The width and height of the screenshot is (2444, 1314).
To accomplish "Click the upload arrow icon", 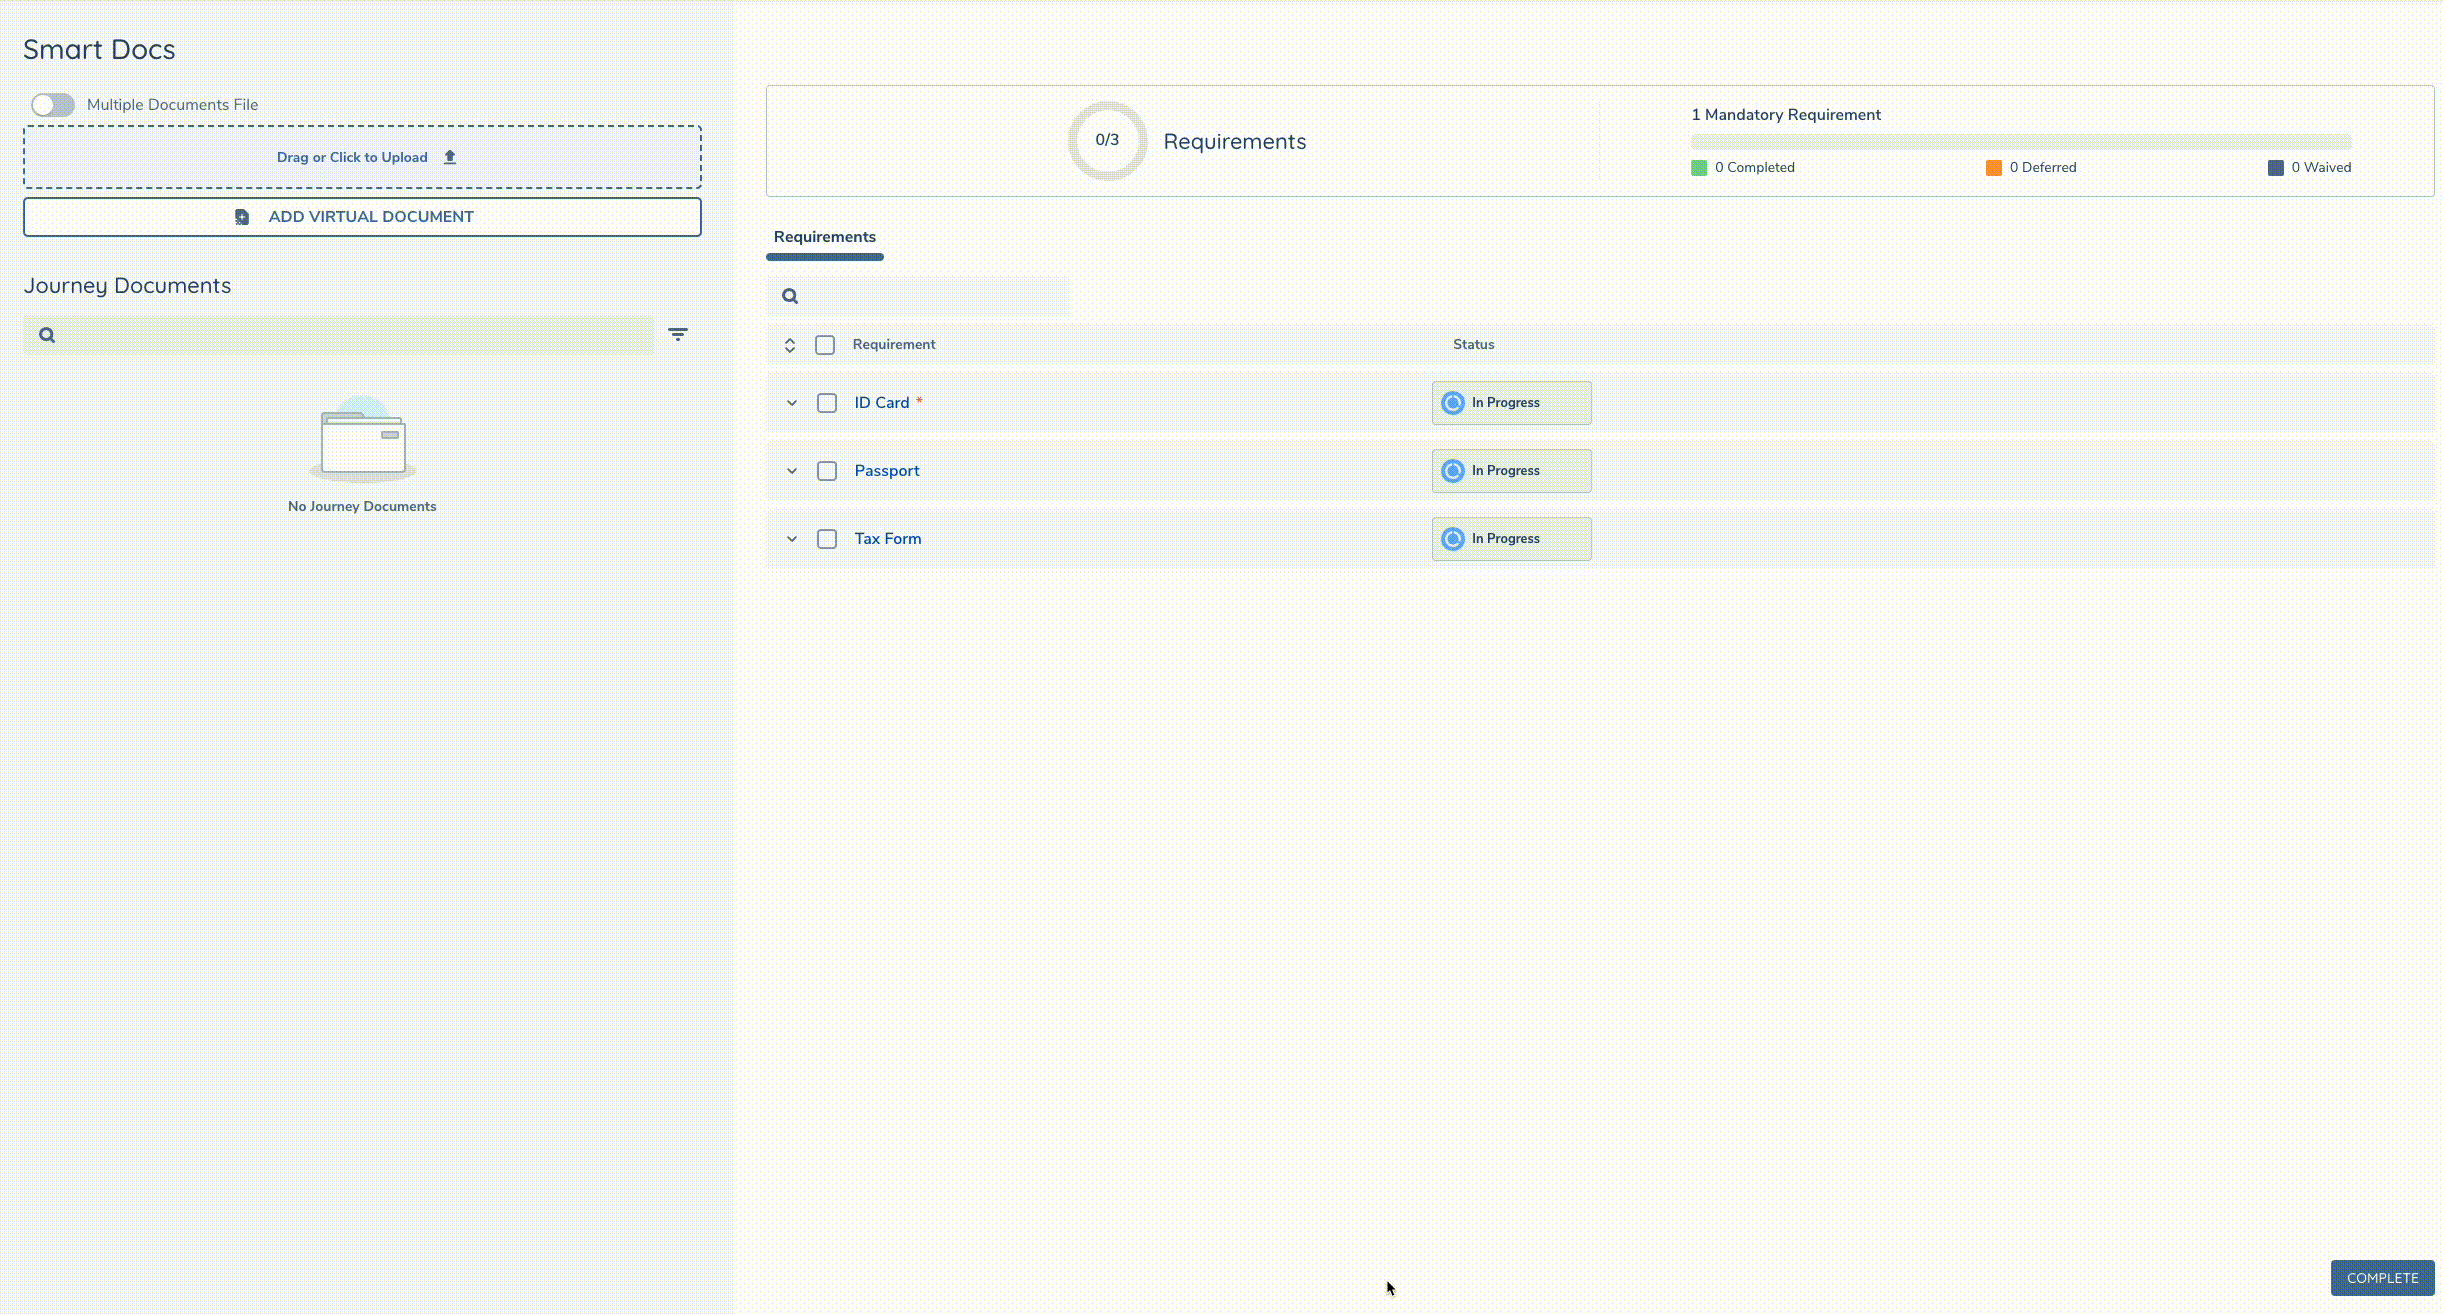I will (450, 157).
